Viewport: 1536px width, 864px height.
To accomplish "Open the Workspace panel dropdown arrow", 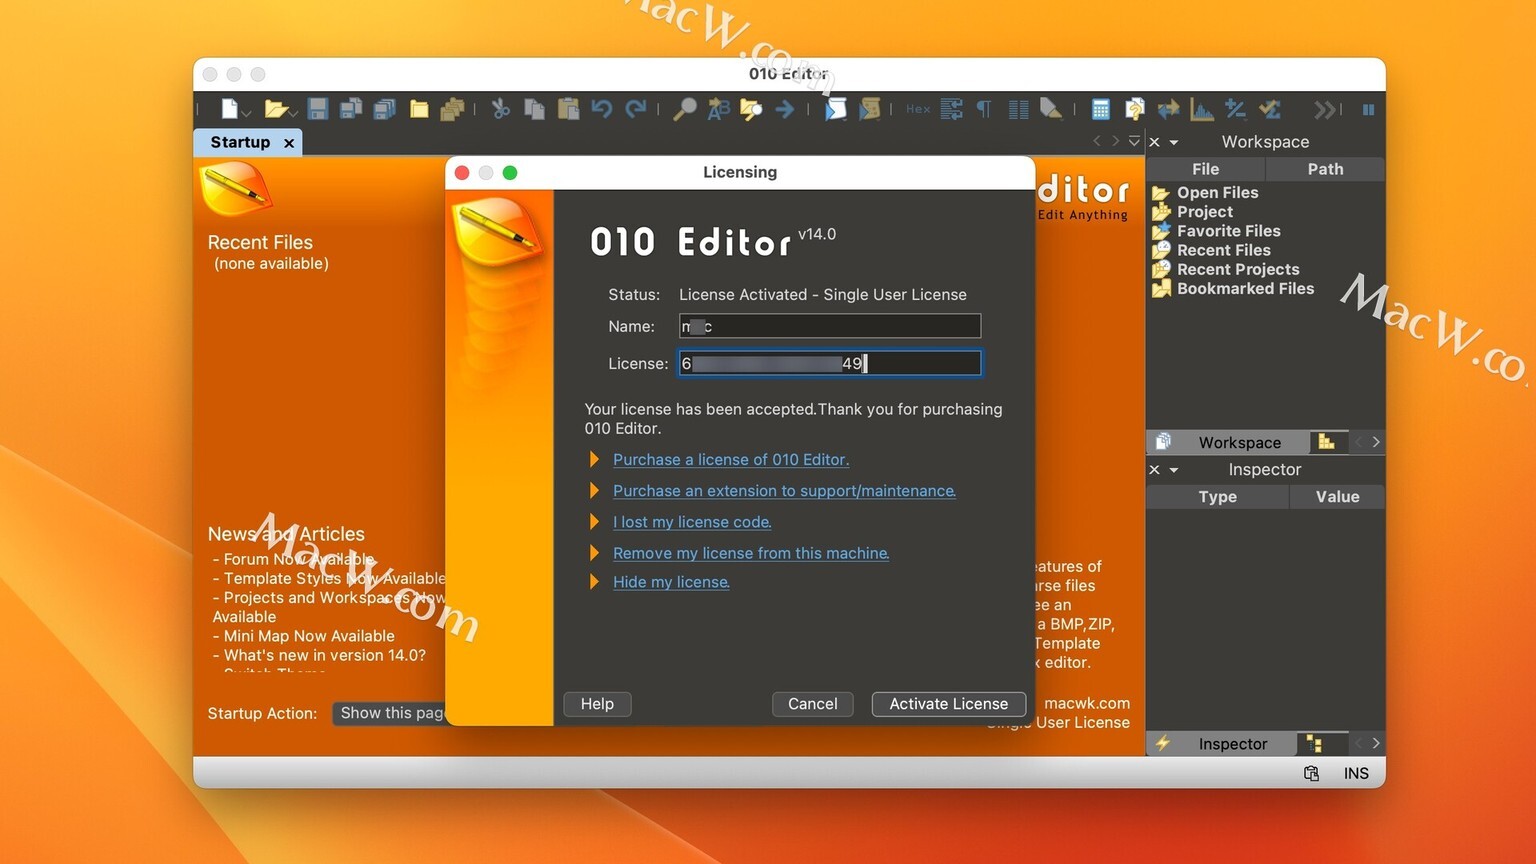I will click(x=1174, y=142).
